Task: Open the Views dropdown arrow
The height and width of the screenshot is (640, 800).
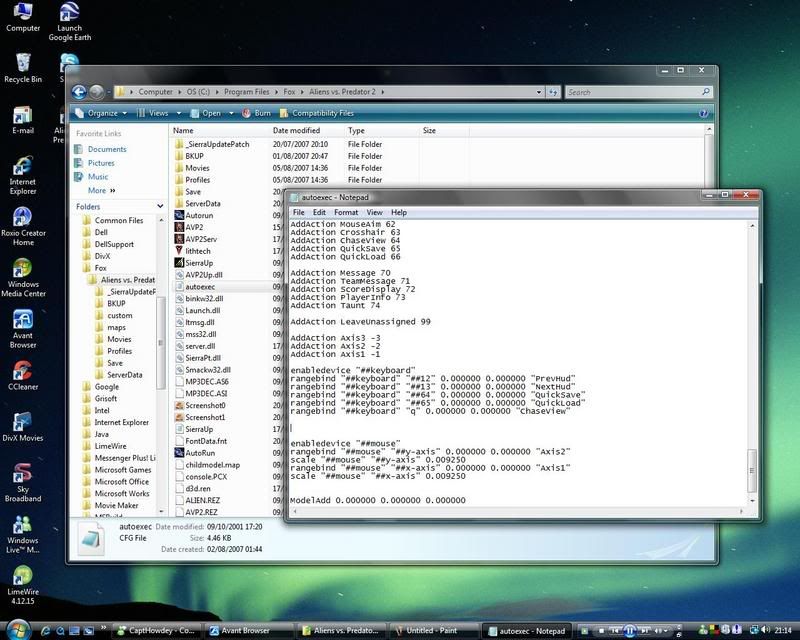Action: [x=179, y=113]
